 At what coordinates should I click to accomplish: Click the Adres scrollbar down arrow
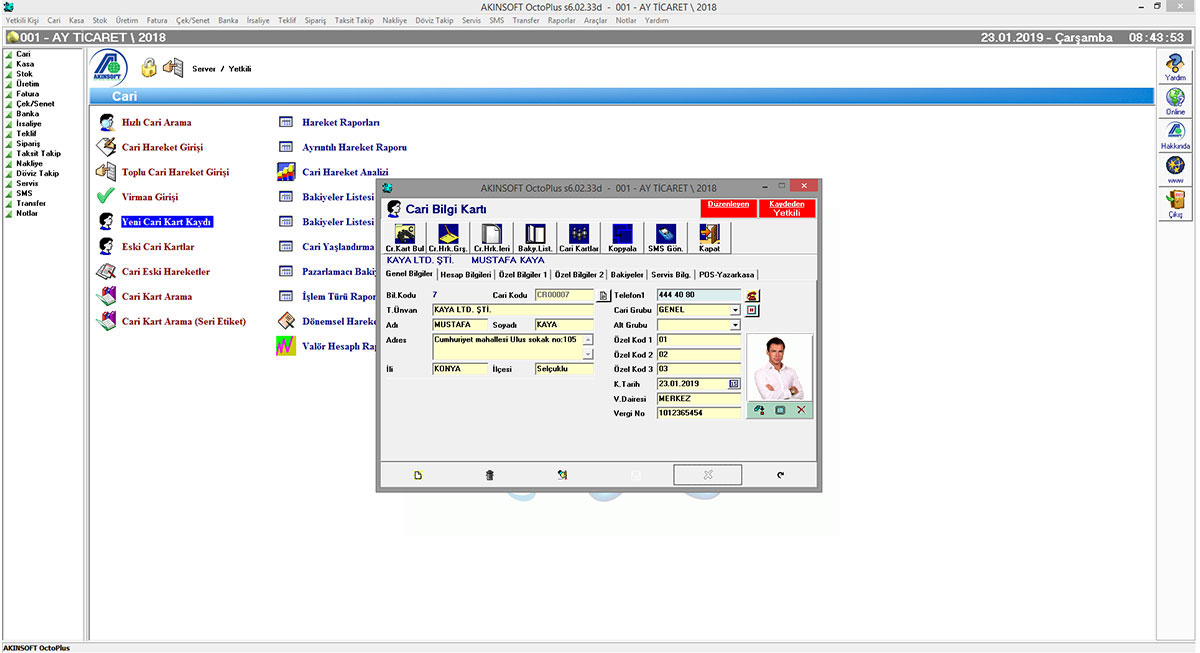(588, 354)
